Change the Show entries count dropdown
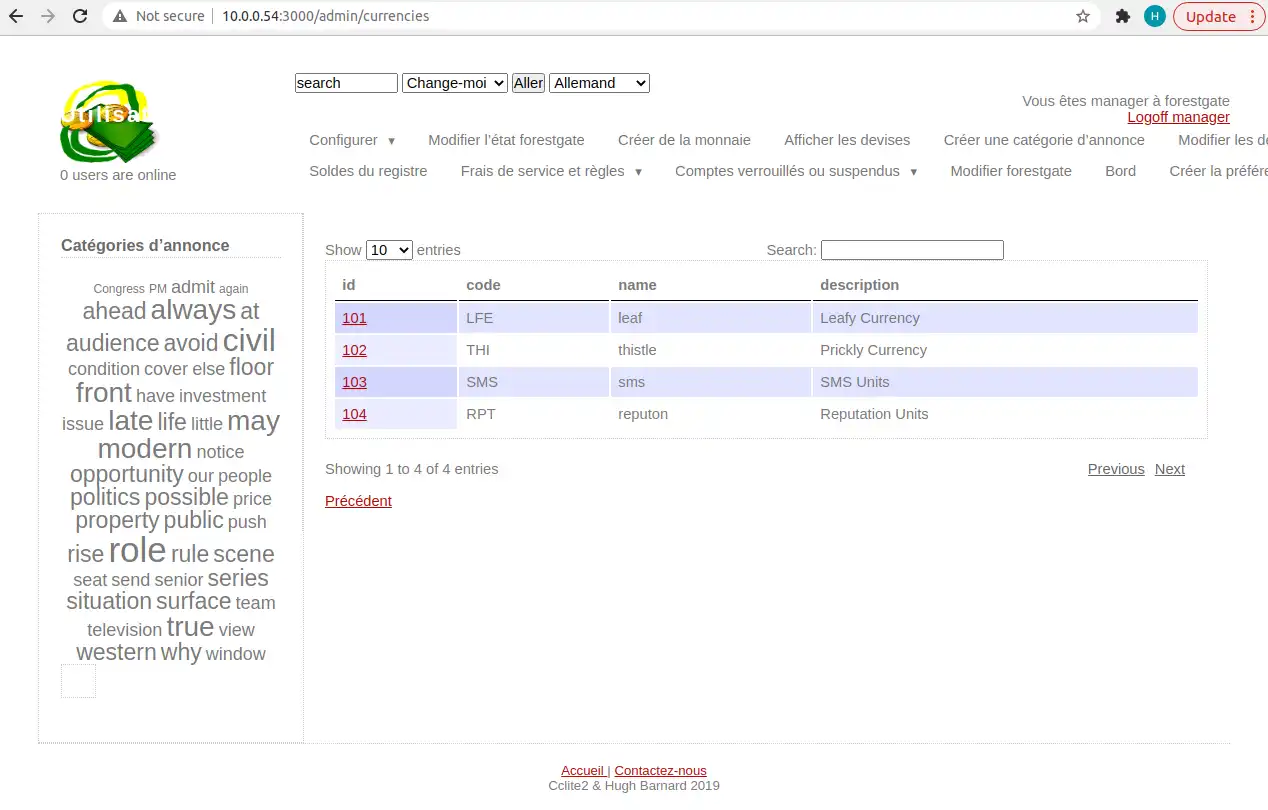This screenshot has width=1268, height=810. pos(389,250)
